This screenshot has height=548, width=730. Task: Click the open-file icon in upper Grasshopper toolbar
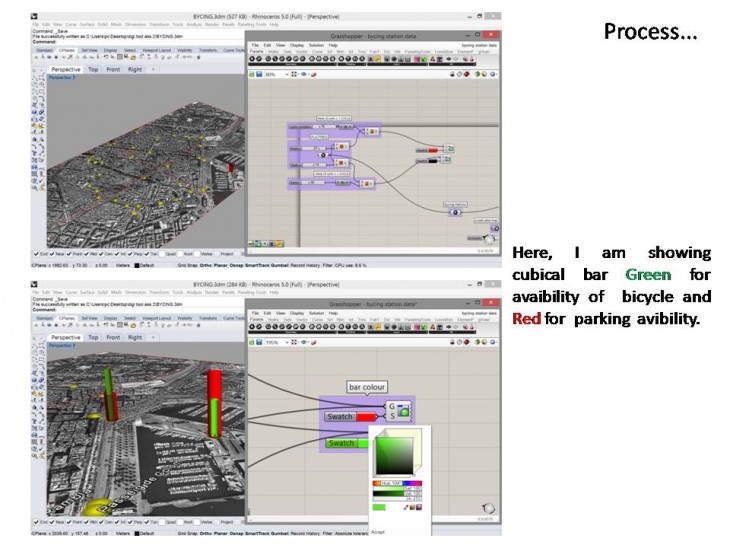(x=251, y=74)
